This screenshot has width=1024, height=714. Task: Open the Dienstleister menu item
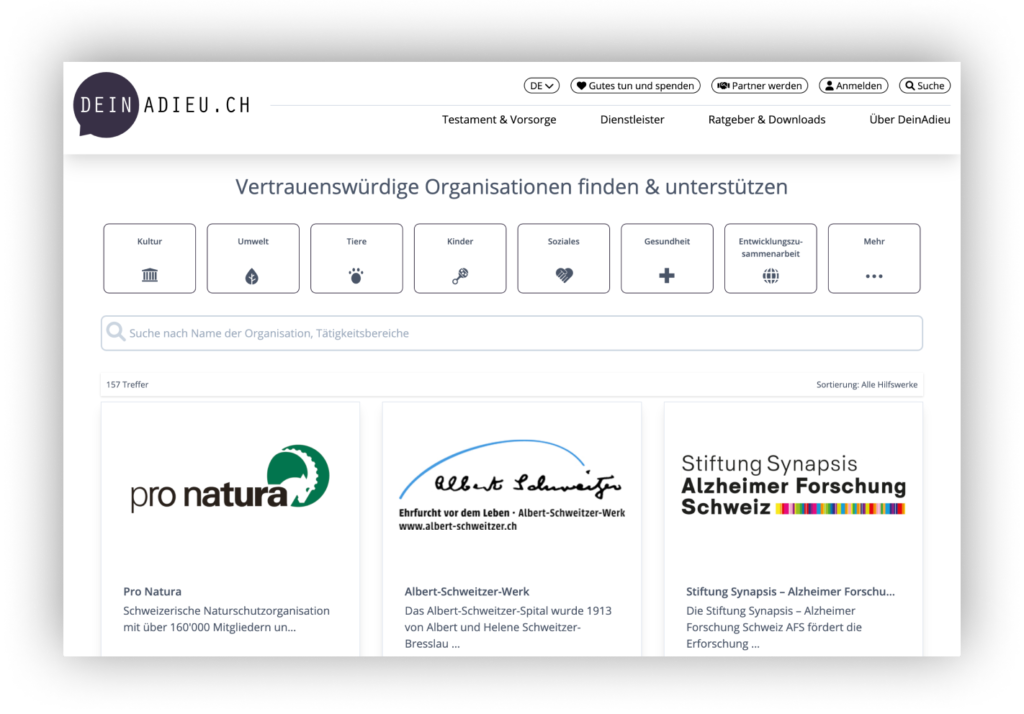point(632,120)
